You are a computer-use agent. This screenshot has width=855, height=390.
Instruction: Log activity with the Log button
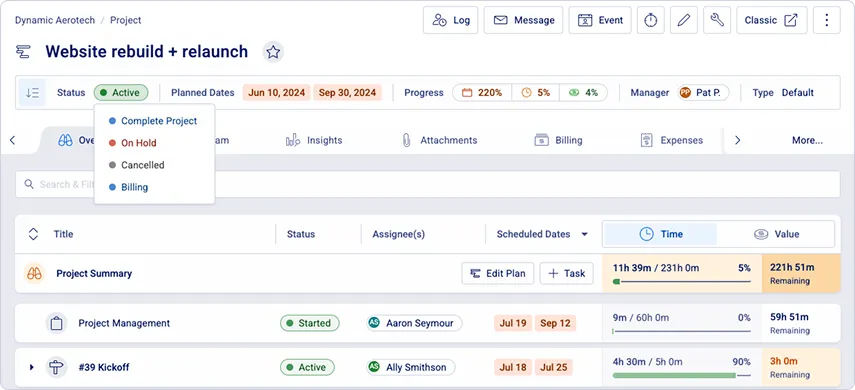[x=450, y=20]
